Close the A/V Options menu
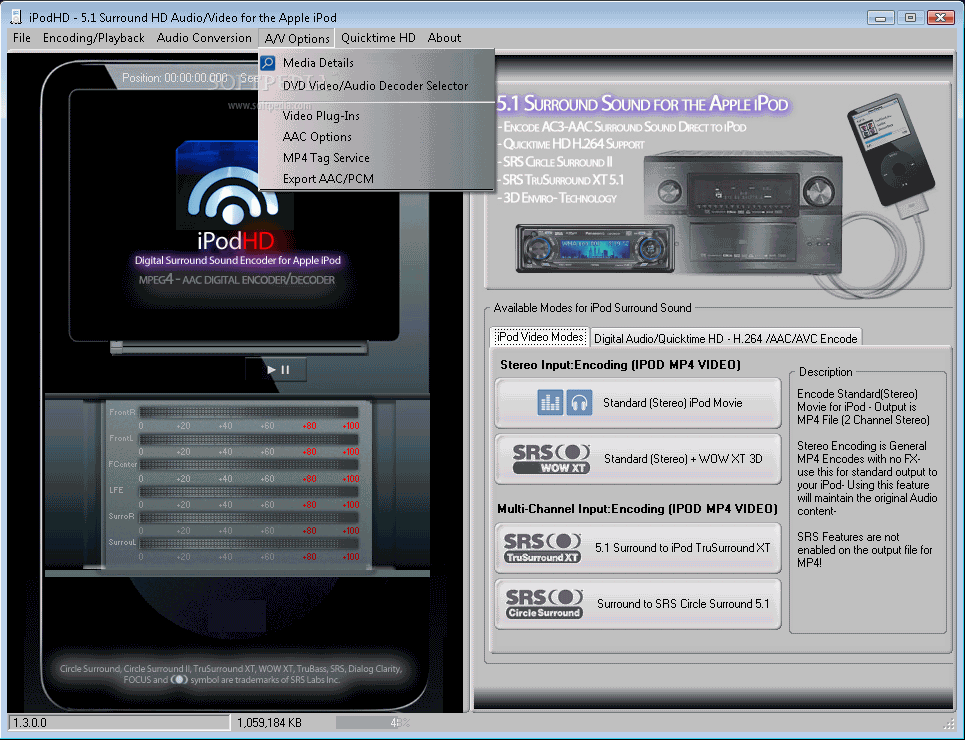The image size is (965, 740). click(297, 38)
